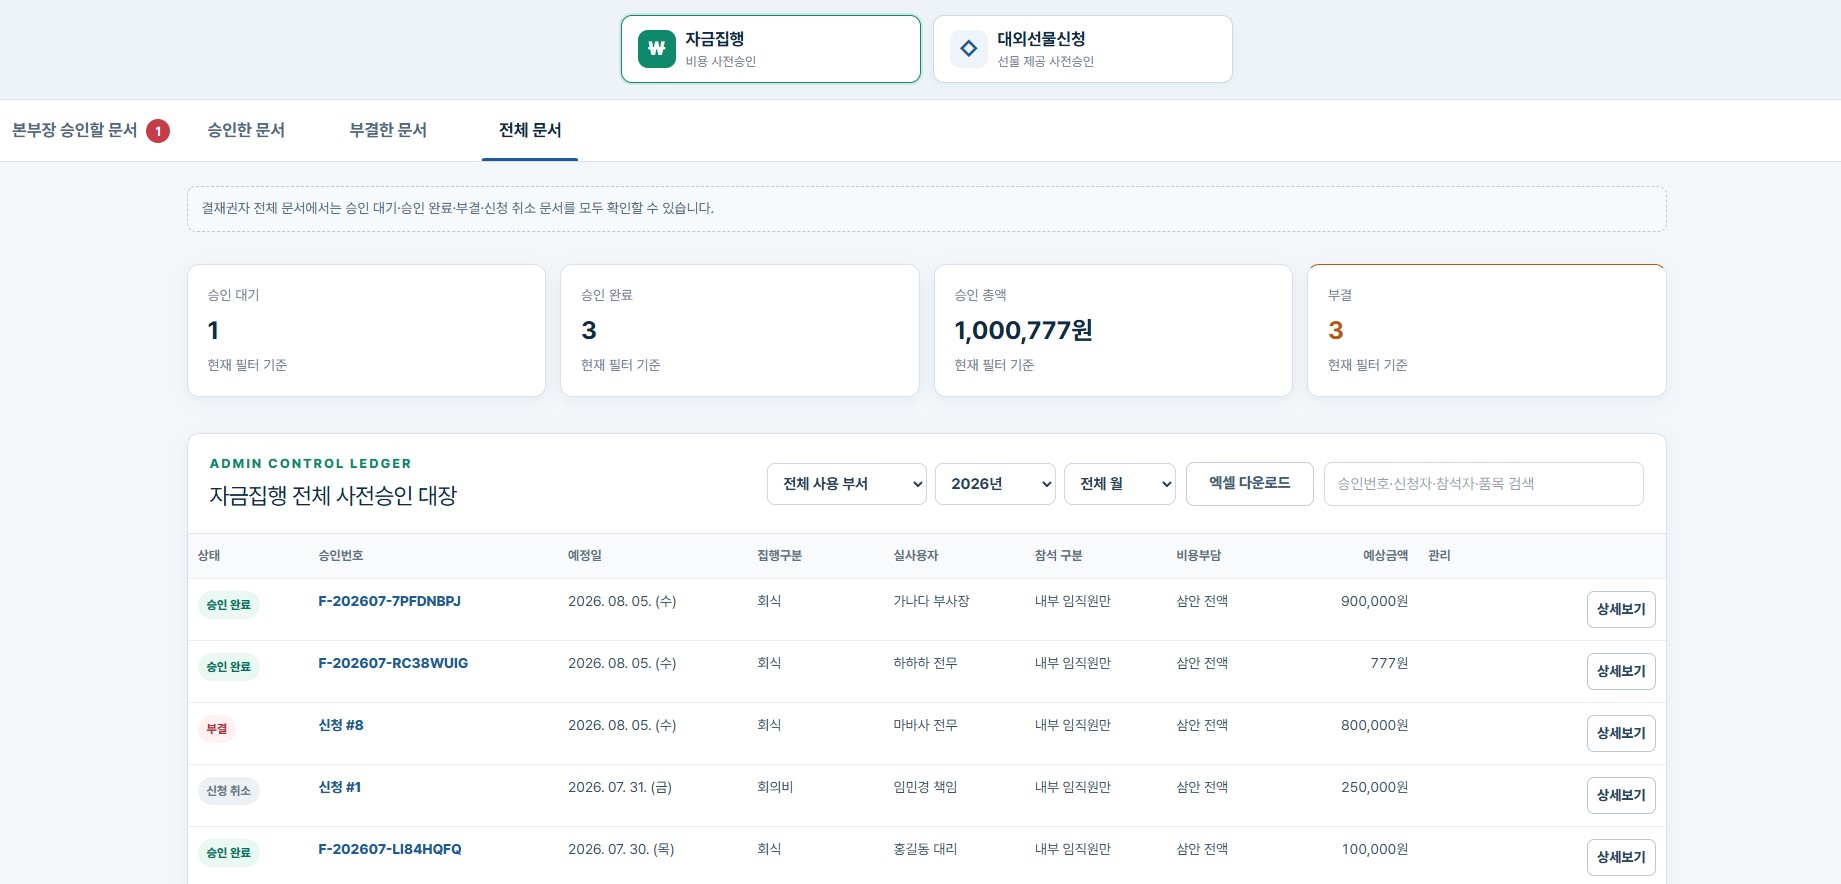
Task: Click the 부결 summary card
Action: click(x=1487, y=330)
